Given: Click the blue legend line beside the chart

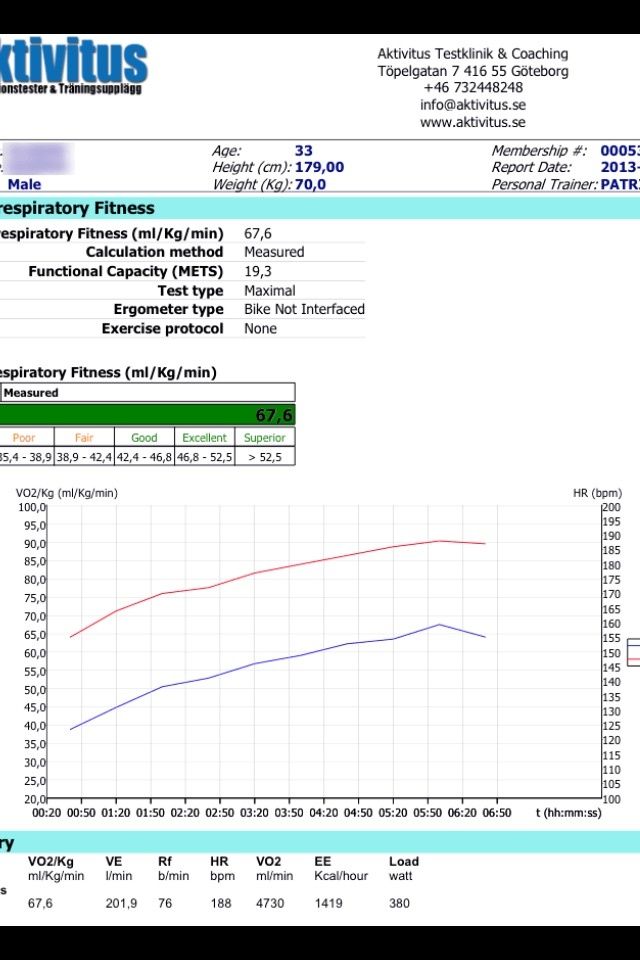Looking at the screenshot, I should pyautogui.click(x=633, y=643).
